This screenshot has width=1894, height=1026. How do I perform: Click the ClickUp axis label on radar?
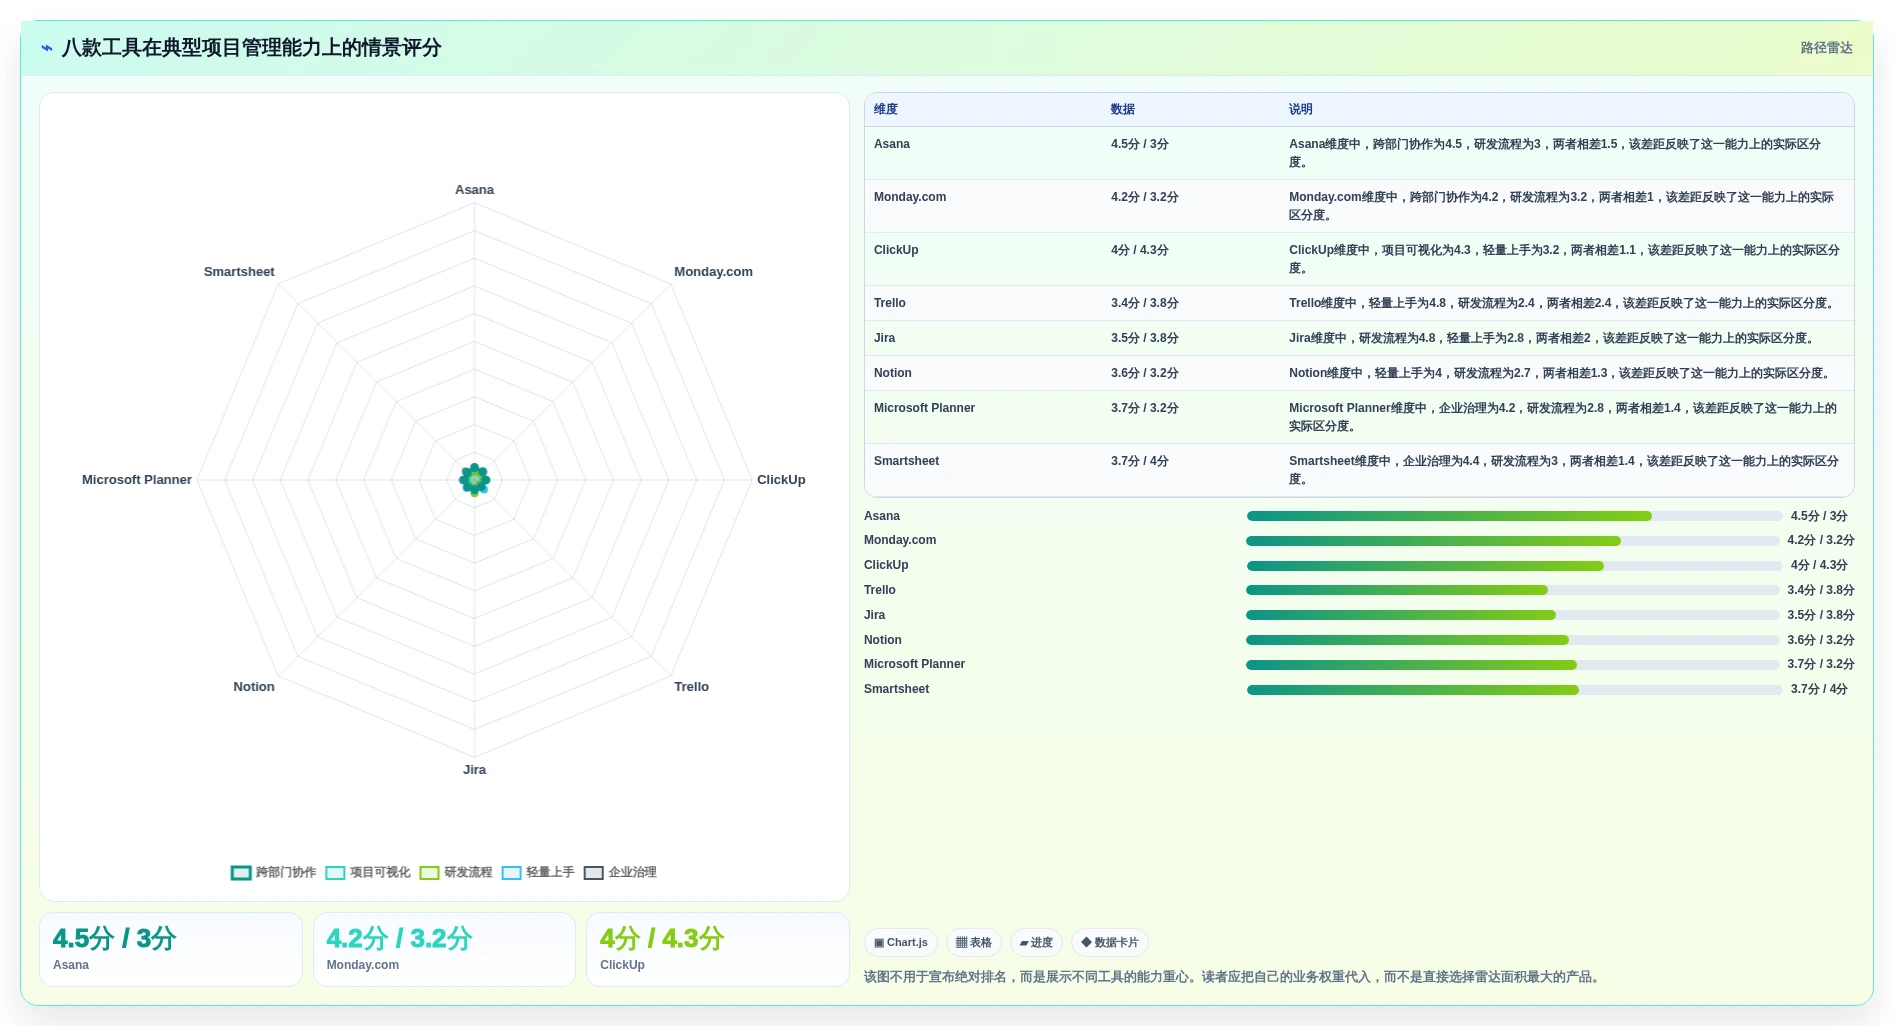coord(781,480)
